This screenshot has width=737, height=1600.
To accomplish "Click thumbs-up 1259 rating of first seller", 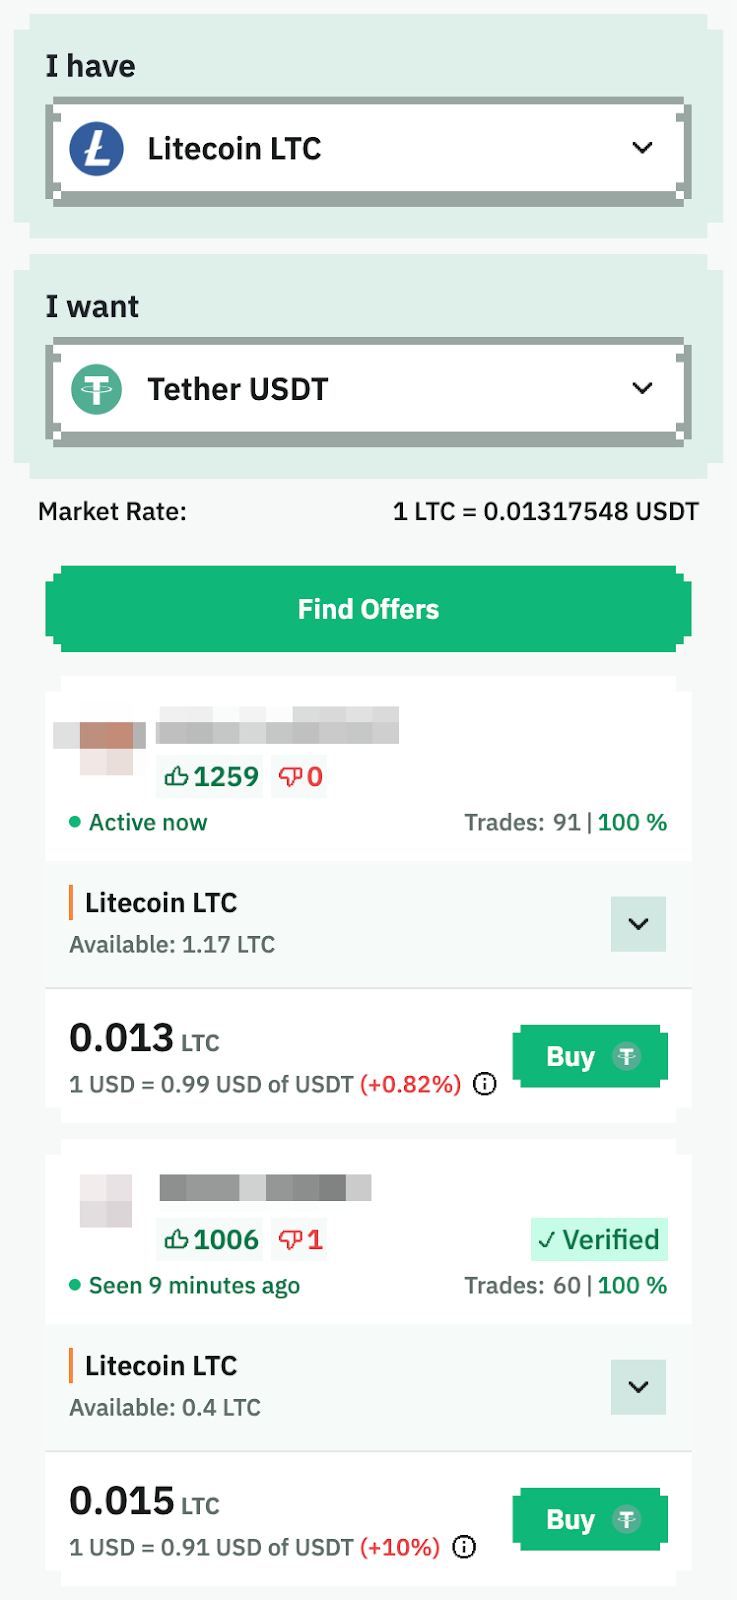I will tap(210, 777).
